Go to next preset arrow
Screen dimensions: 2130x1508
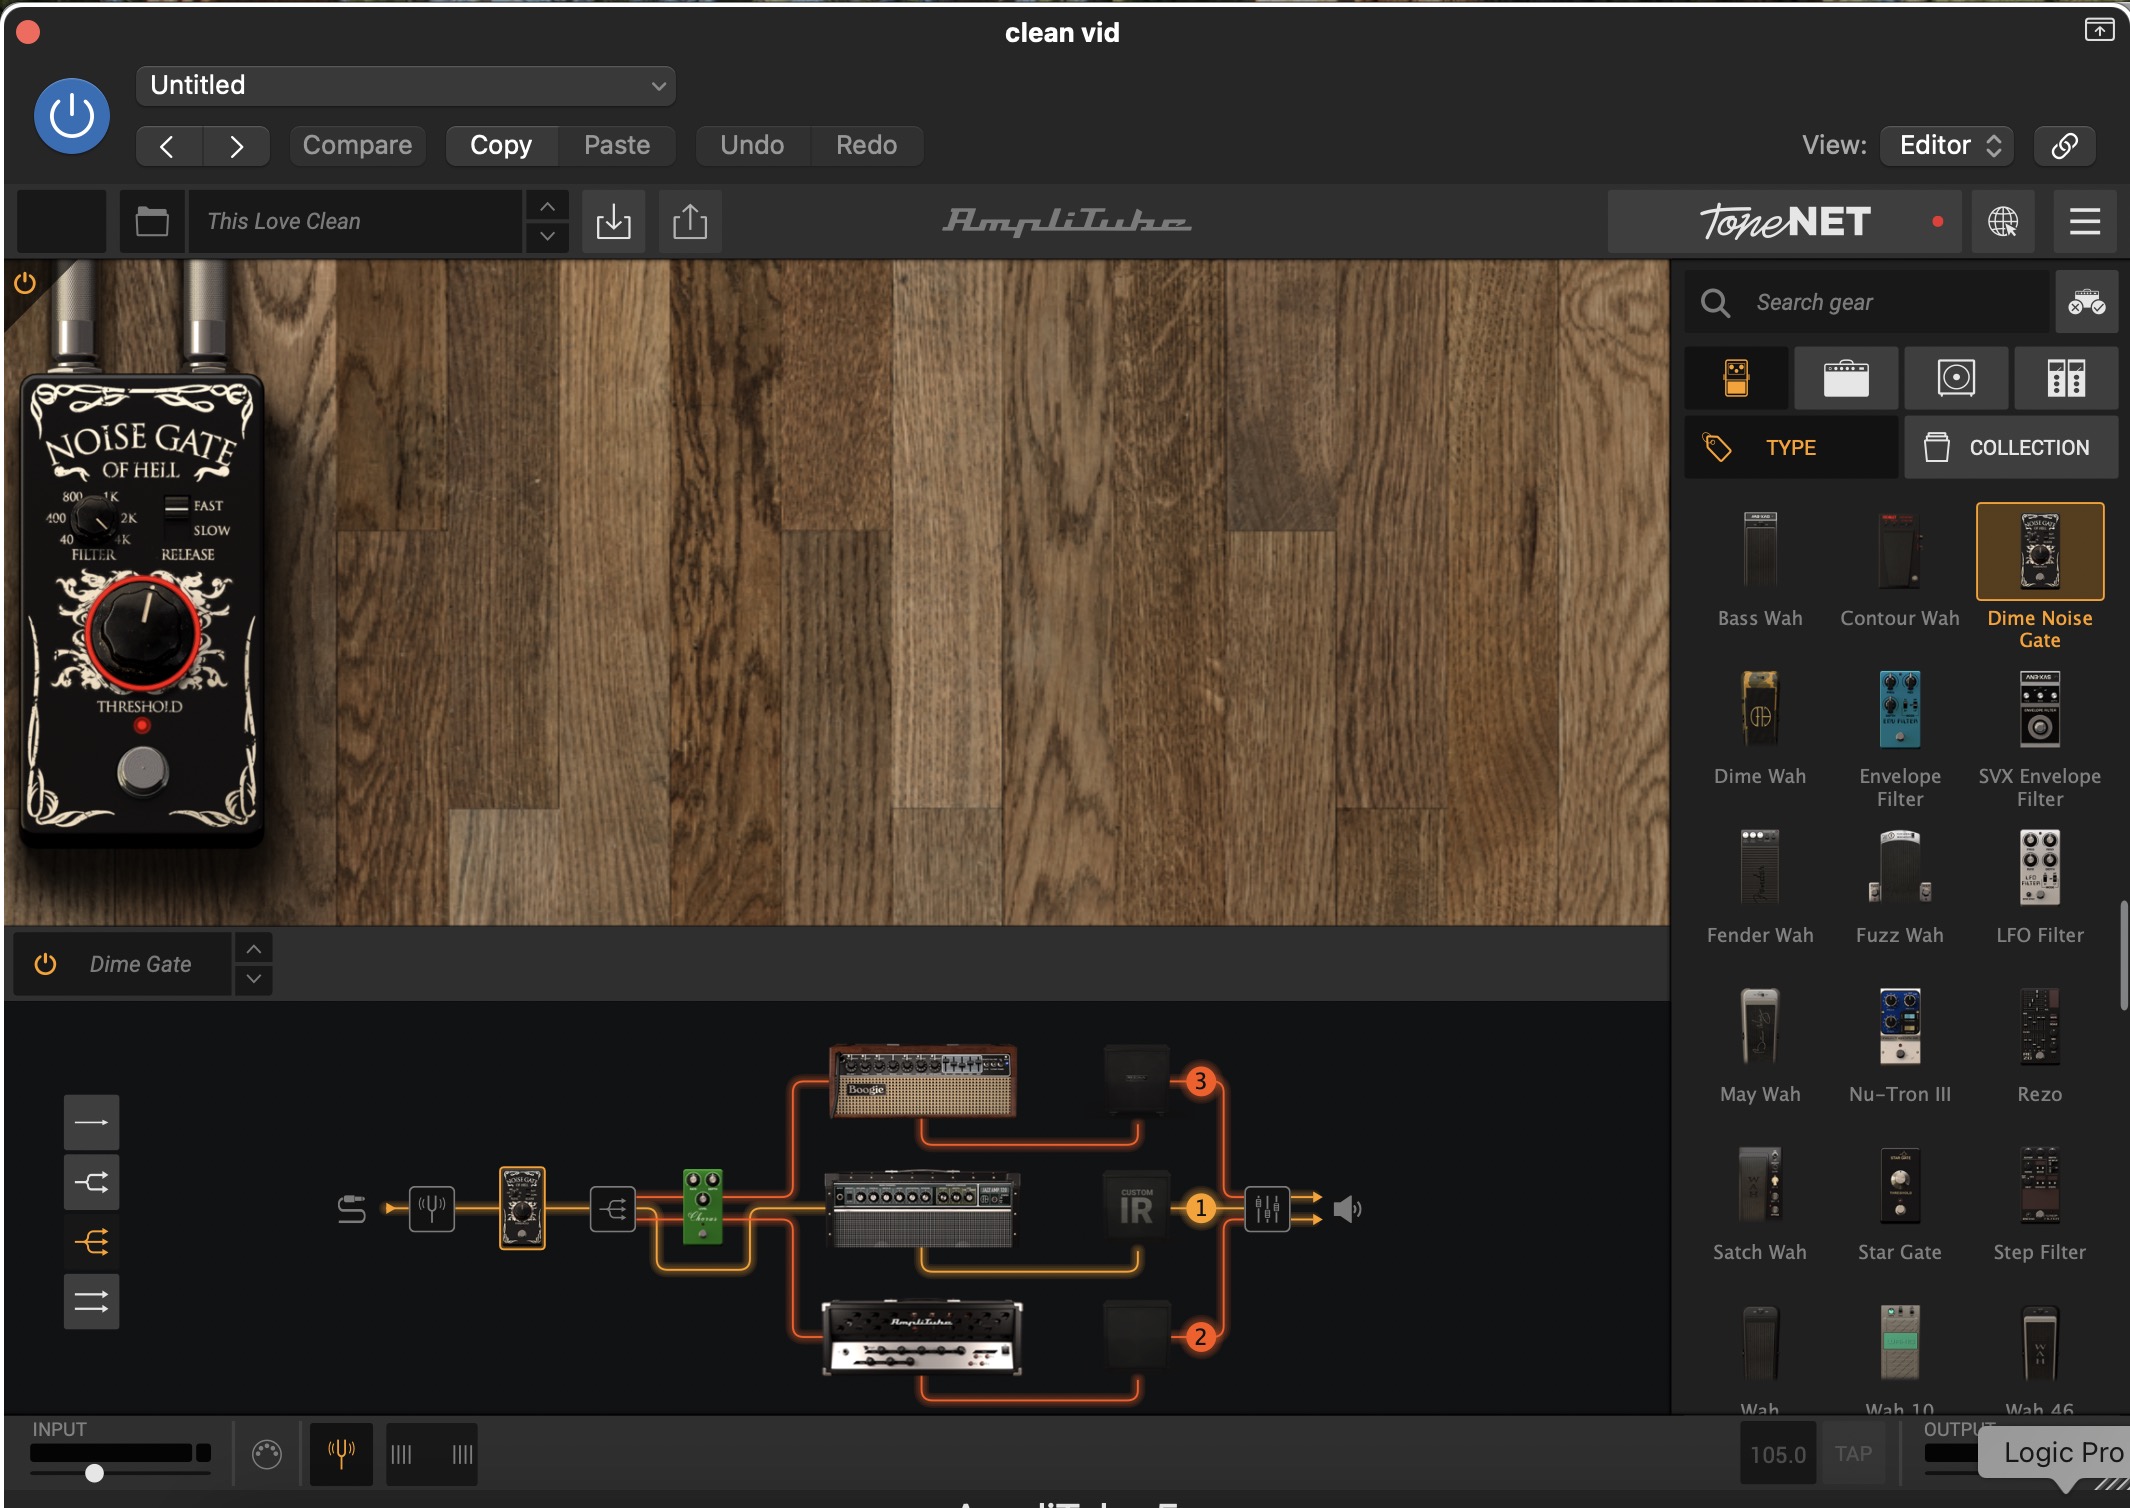click(236, 146)
